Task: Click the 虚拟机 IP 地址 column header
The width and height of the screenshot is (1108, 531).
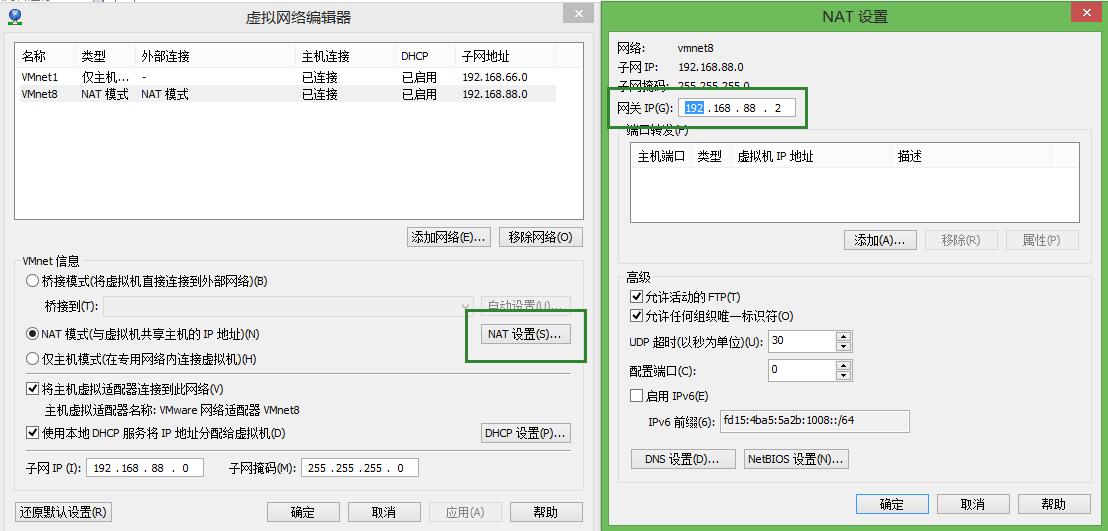Action: pos(811,156)
